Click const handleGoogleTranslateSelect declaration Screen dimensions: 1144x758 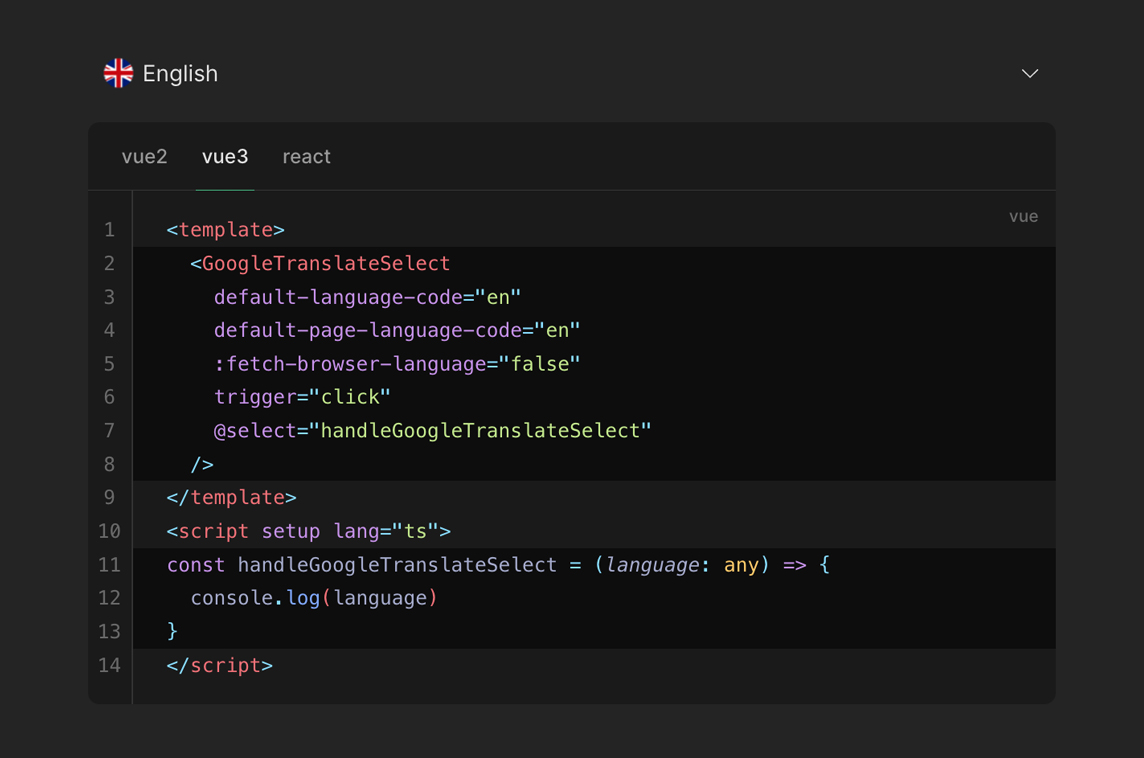point(498,565)
